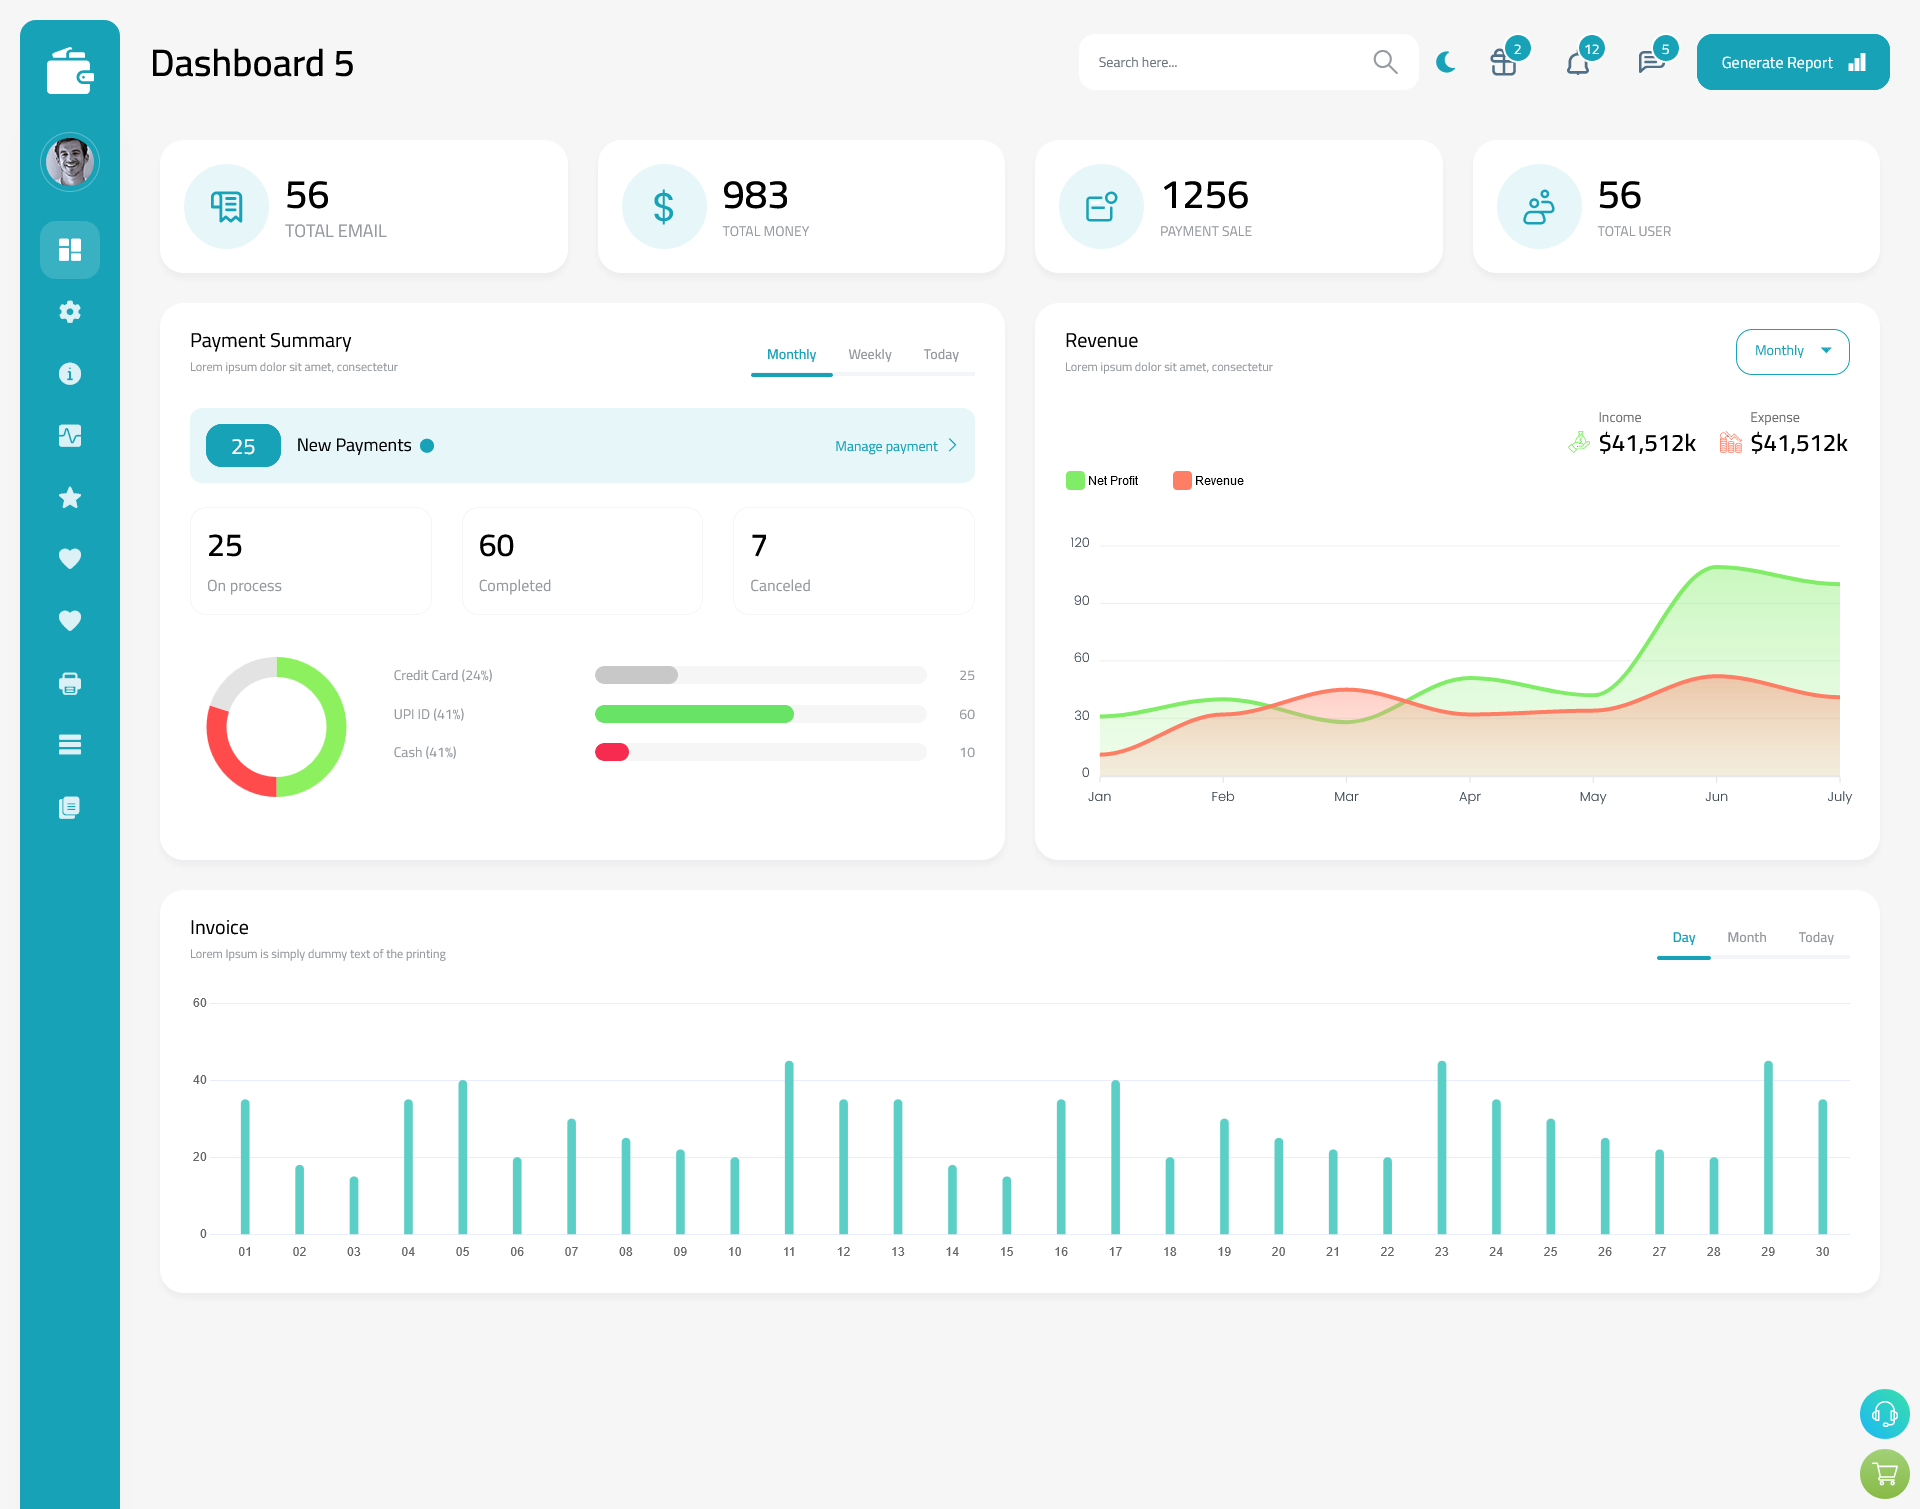The width and height of the screenshot is (1920, 1509).
Task: Click Generate Report button
Action: (x=1791, y=61)
